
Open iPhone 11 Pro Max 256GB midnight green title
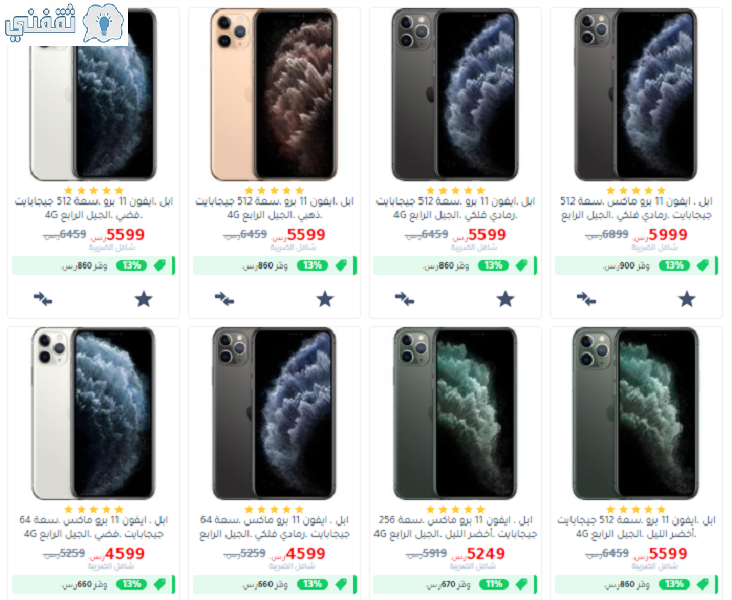pos(455,527)
